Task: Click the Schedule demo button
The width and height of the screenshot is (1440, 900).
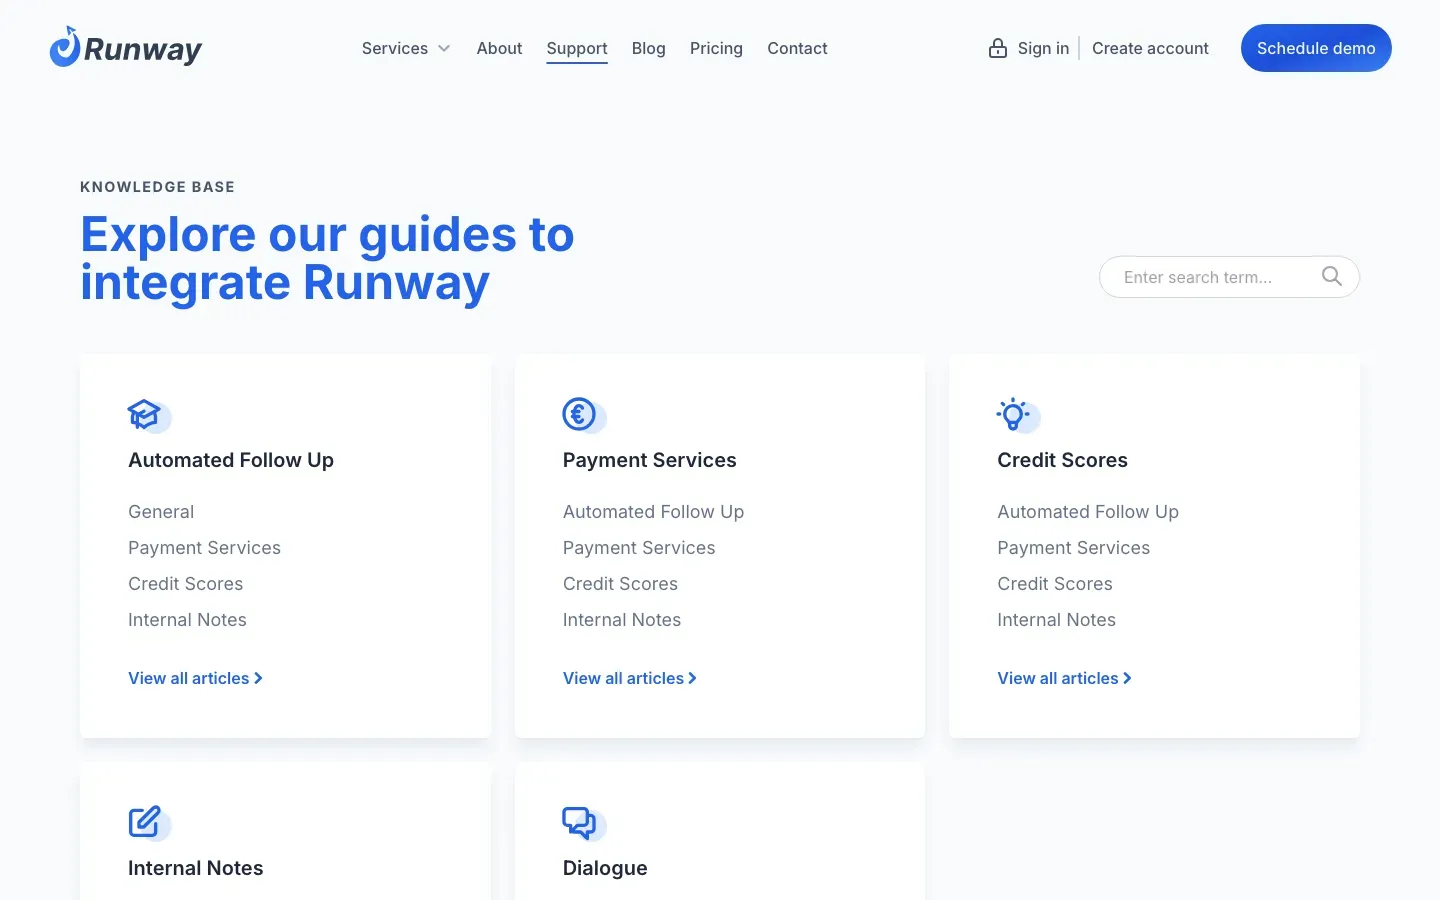Action: coord(1316,48)
